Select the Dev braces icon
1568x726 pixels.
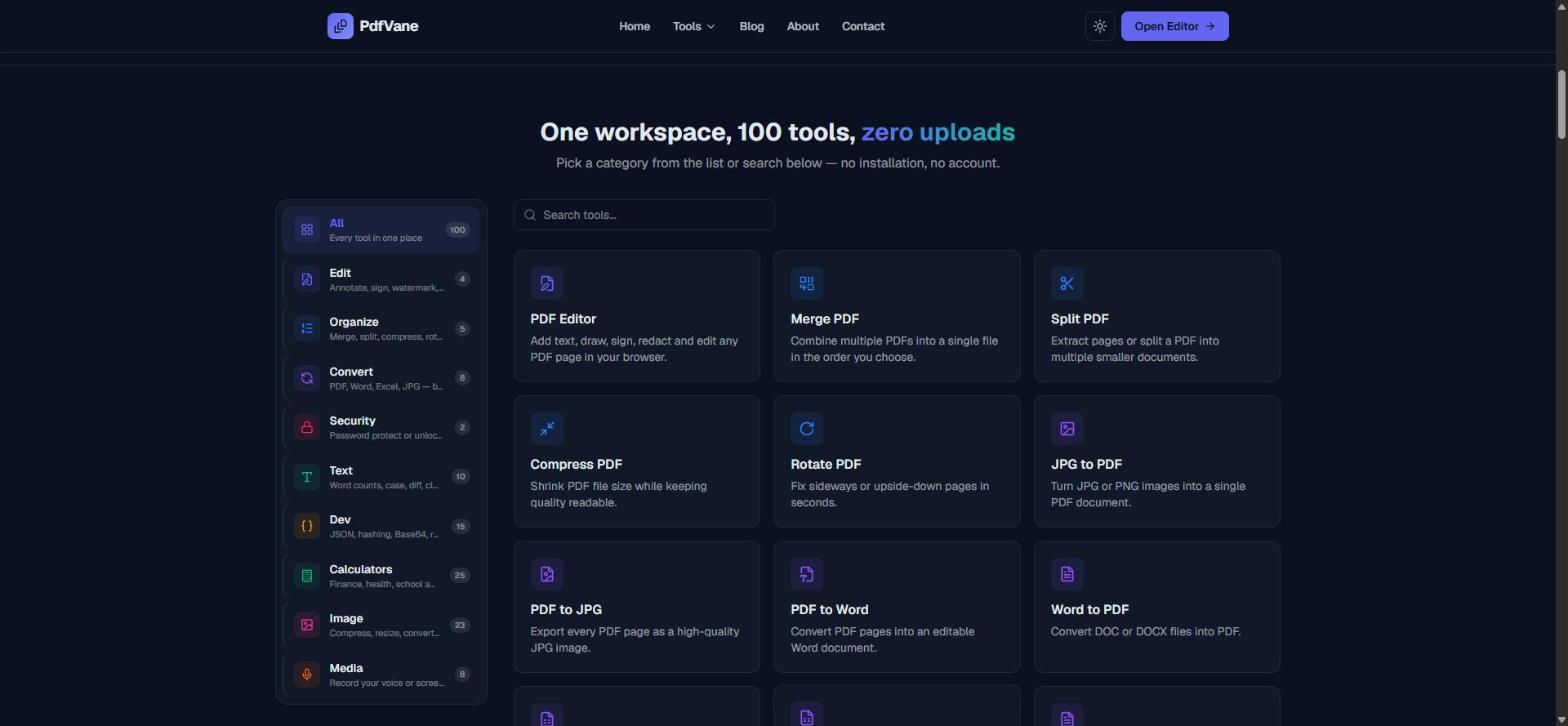point(307,526)
